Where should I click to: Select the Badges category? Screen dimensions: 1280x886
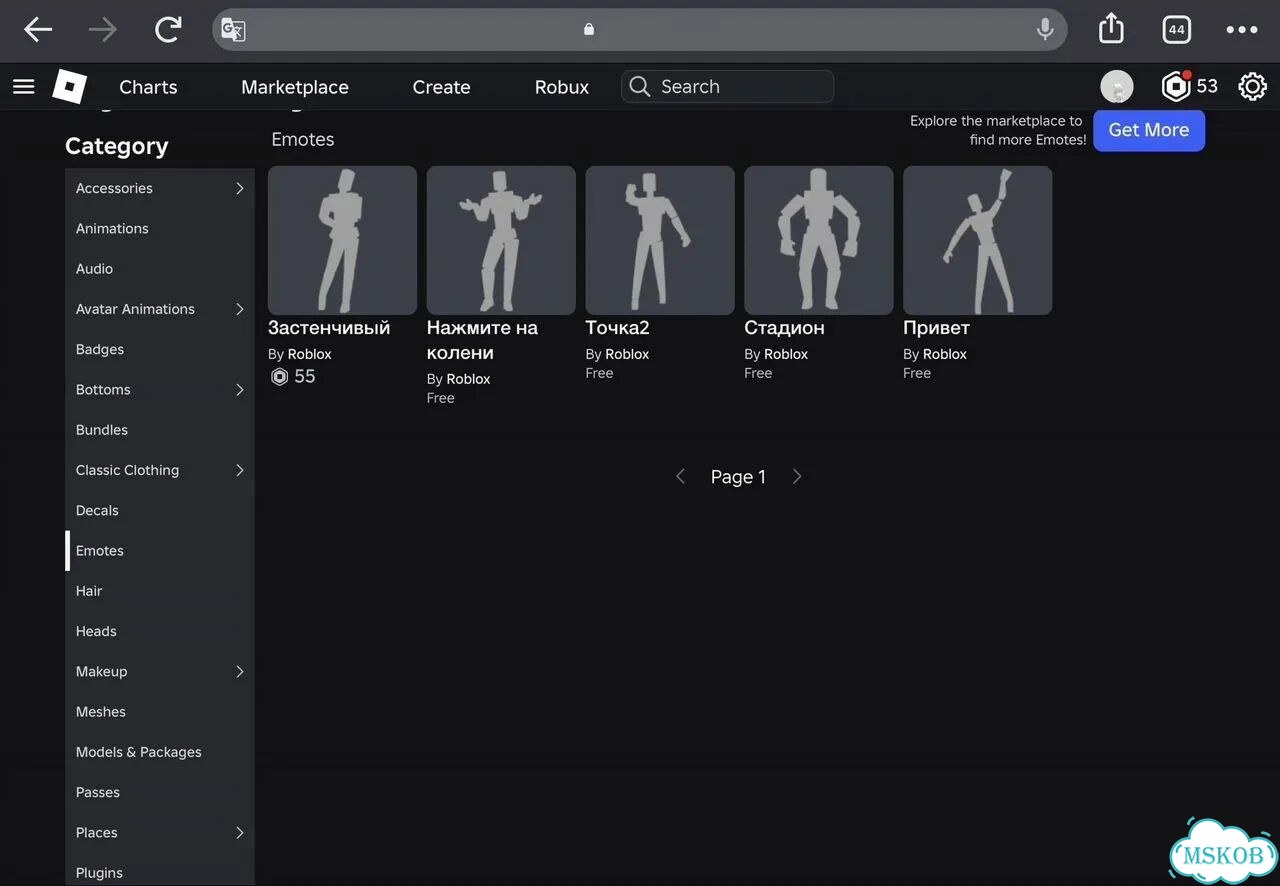(160, 350)
